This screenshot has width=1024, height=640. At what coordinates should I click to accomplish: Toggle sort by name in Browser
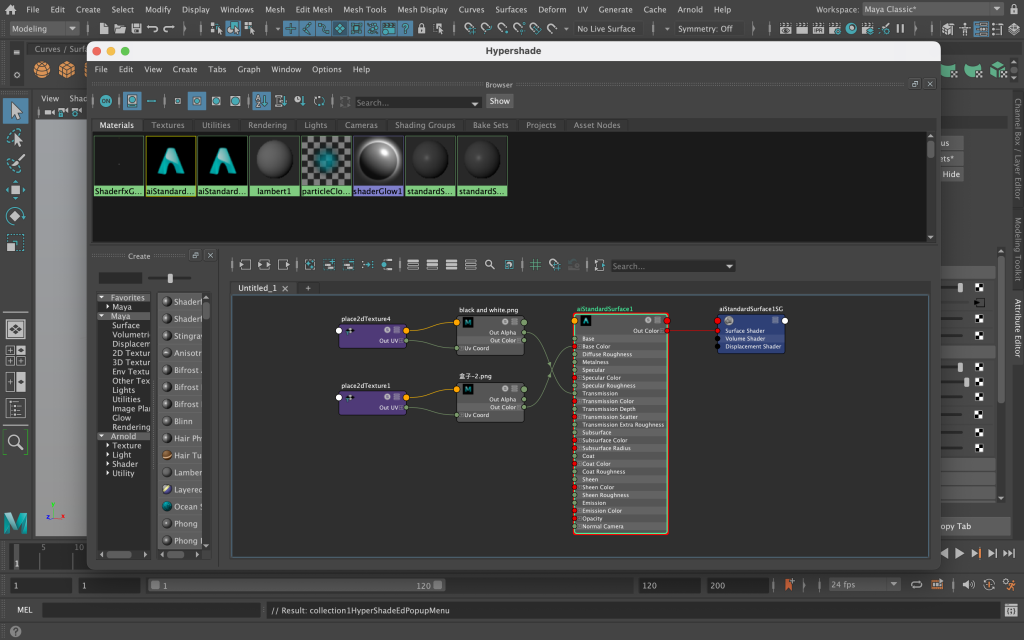coord(261,101)
